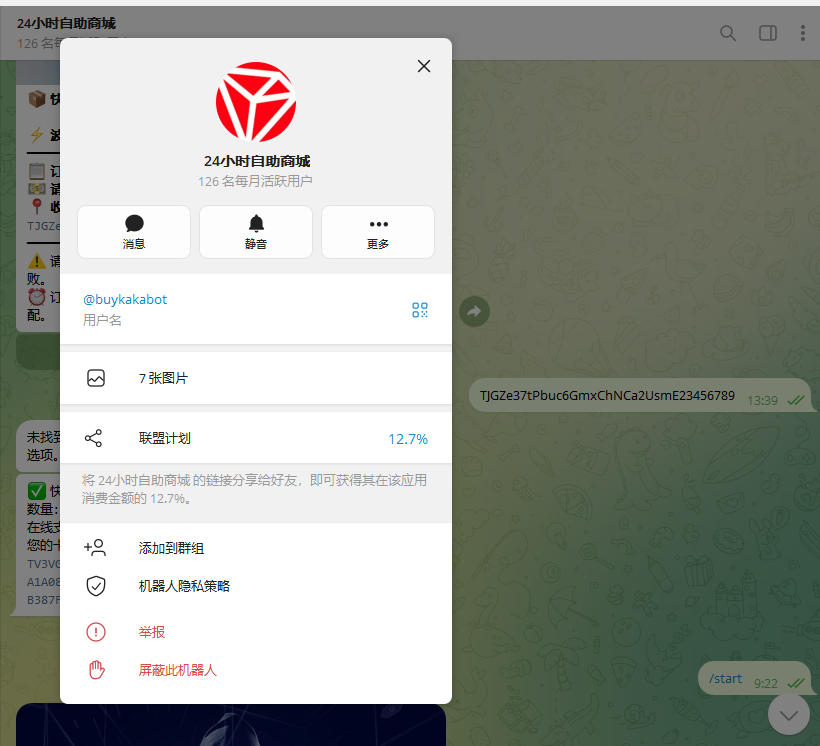Click the 12.7% commission value
Viewport: 820px width, 746px height.
pos(408,439)
